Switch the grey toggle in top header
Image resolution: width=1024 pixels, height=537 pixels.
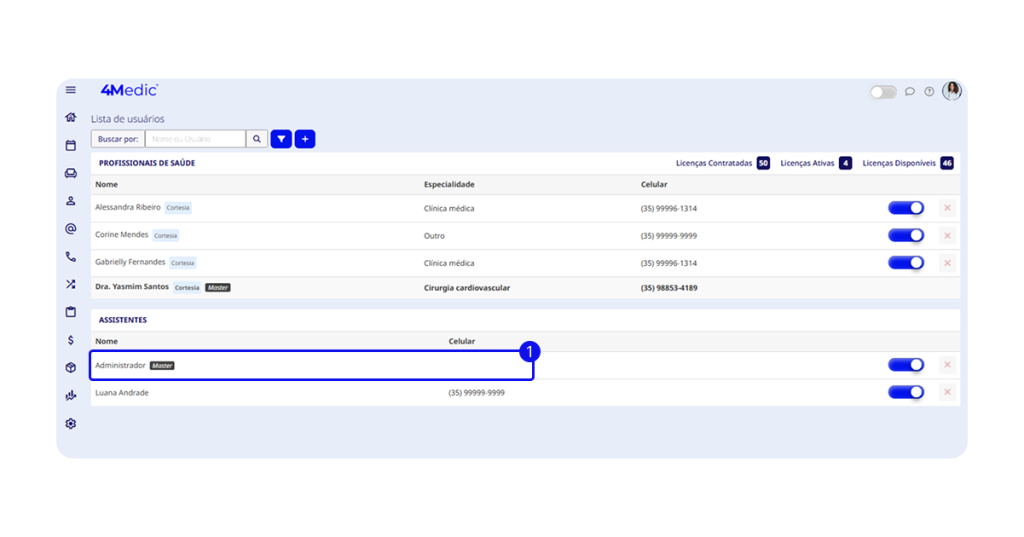point(883,92)
